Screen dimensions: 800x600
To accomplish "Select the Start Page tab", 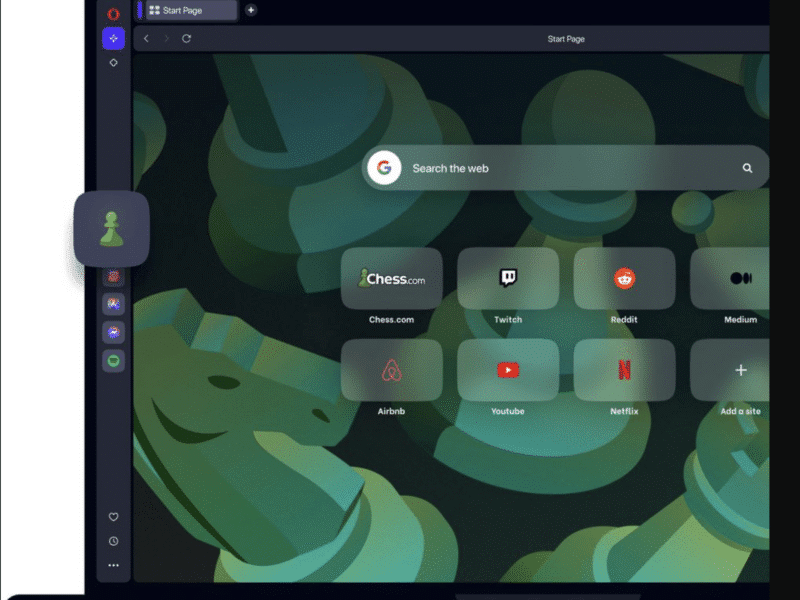I will pyautogui.click(x=188, y=10).
